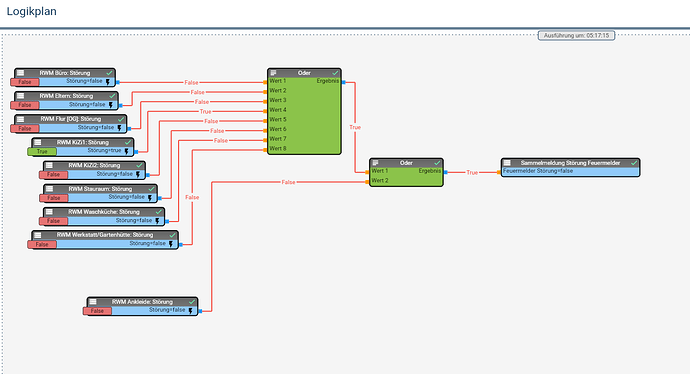
Task: Click check mark on Sammelmeldung Störung Feuermelder node
Action: [x=634, y=163]
